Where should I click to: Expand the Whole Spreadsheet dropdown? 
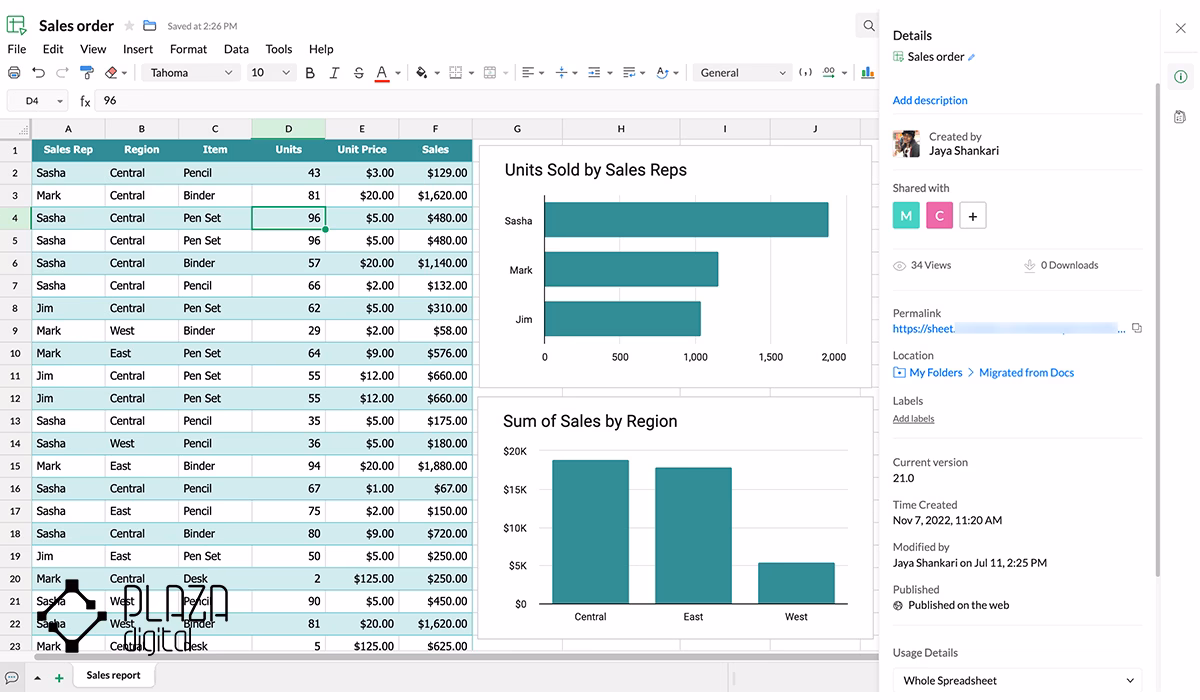pyautogui.click(x=1017, y=681)
